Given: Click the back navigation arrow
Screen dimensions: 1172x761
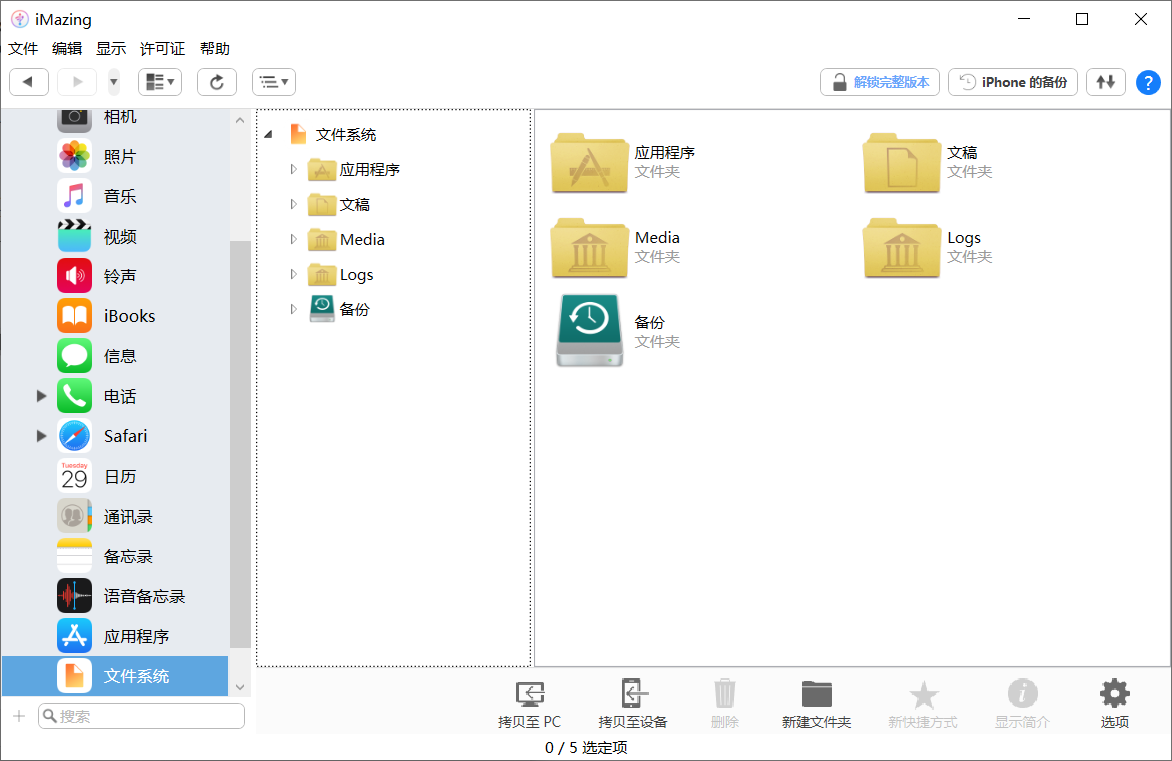Looking at the screenshot, I should click(29, 81).
